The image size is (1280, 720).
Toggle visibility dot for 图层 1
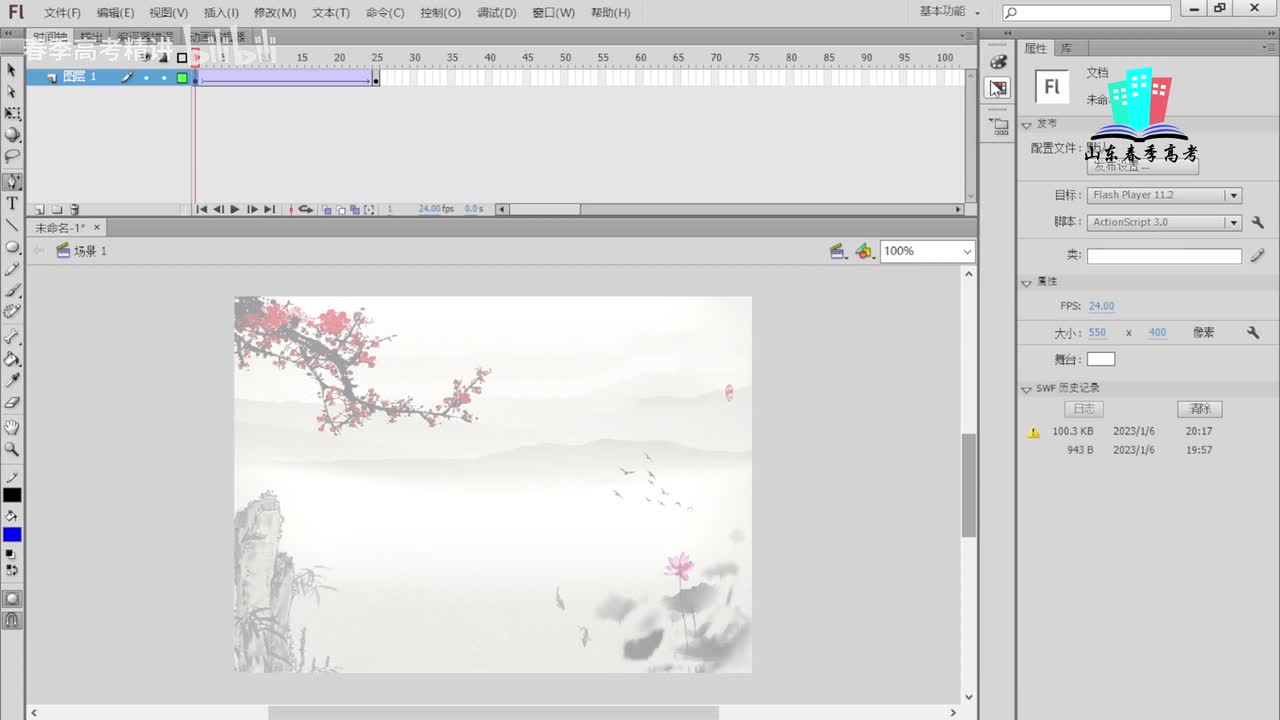click(x=146, y=77)
